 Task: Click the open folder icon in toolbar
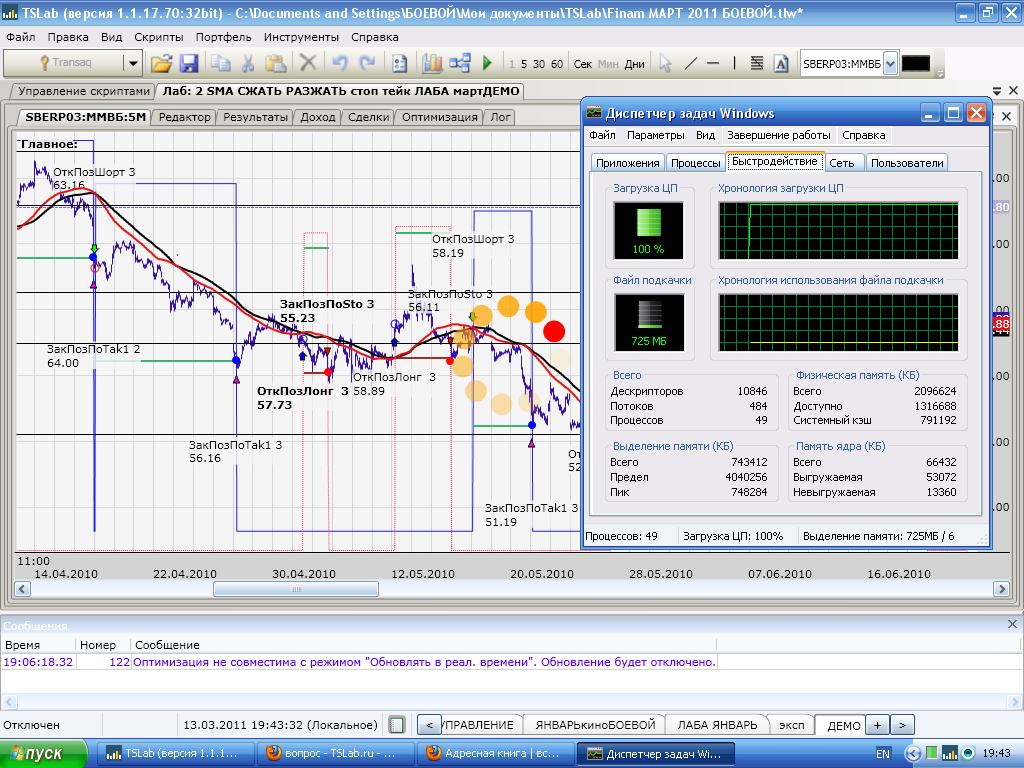(x=161, y=63)
